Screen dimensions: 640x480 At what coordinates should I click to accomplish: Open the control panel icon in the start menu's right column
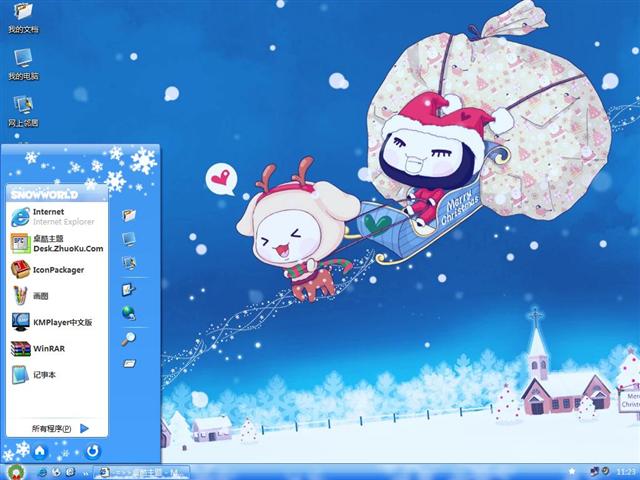tap(129, 290)
